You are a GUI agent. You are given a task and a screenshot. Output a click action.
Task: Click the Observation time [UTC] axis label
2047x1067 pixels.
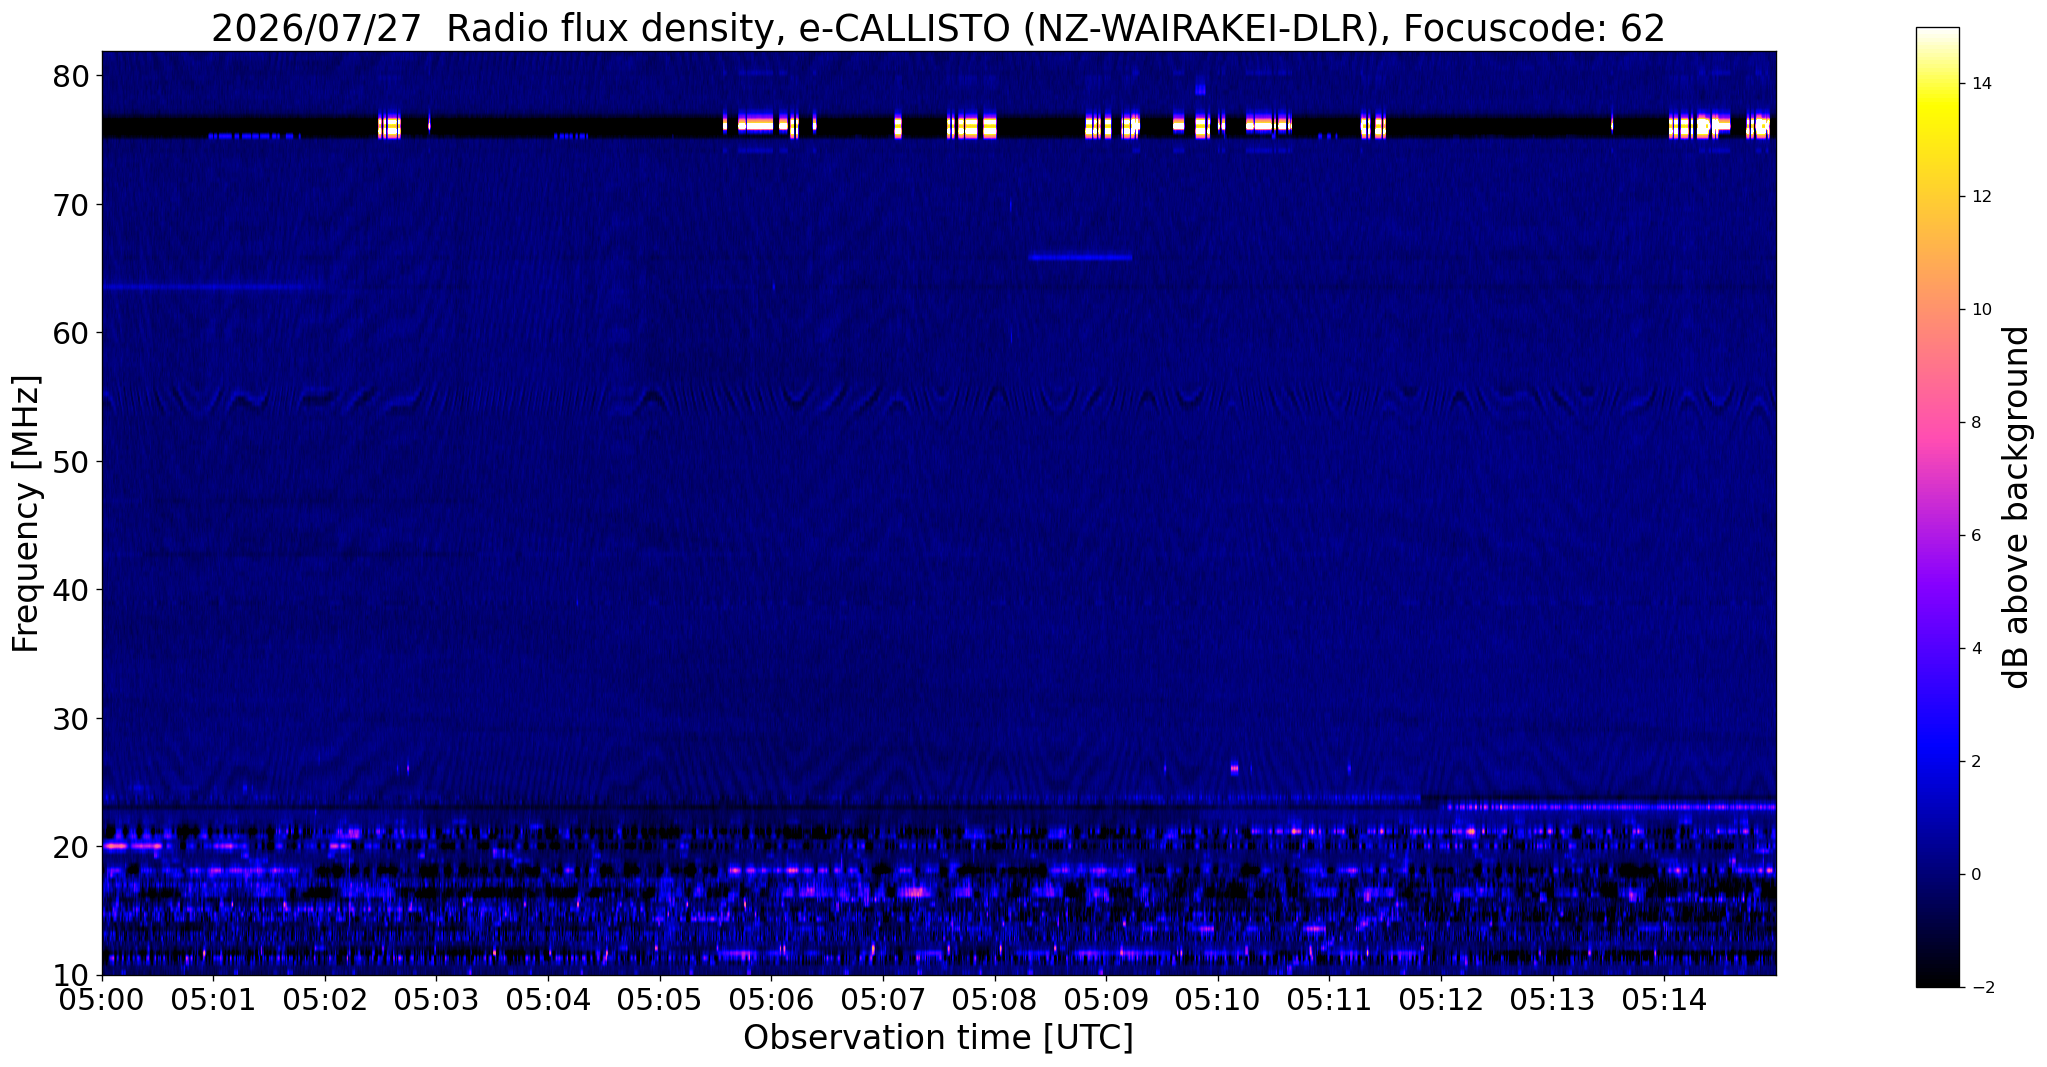pos(938,1038)
